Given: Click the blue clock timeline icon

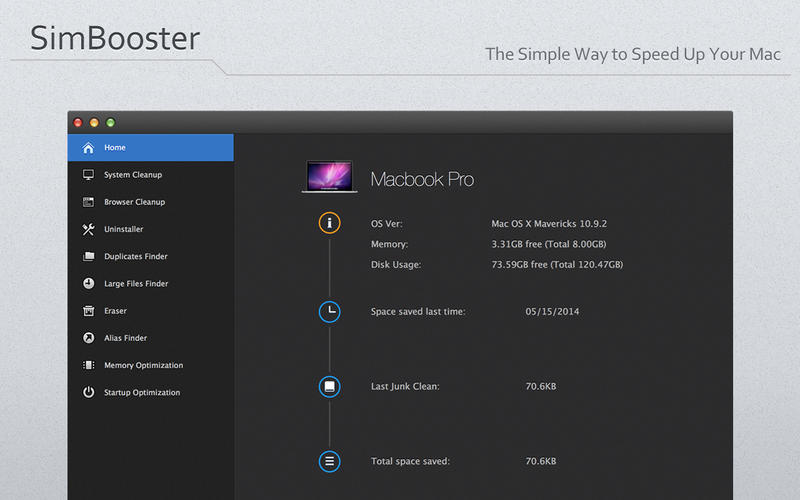Looking at the screenshot, I should pos(330,312).
